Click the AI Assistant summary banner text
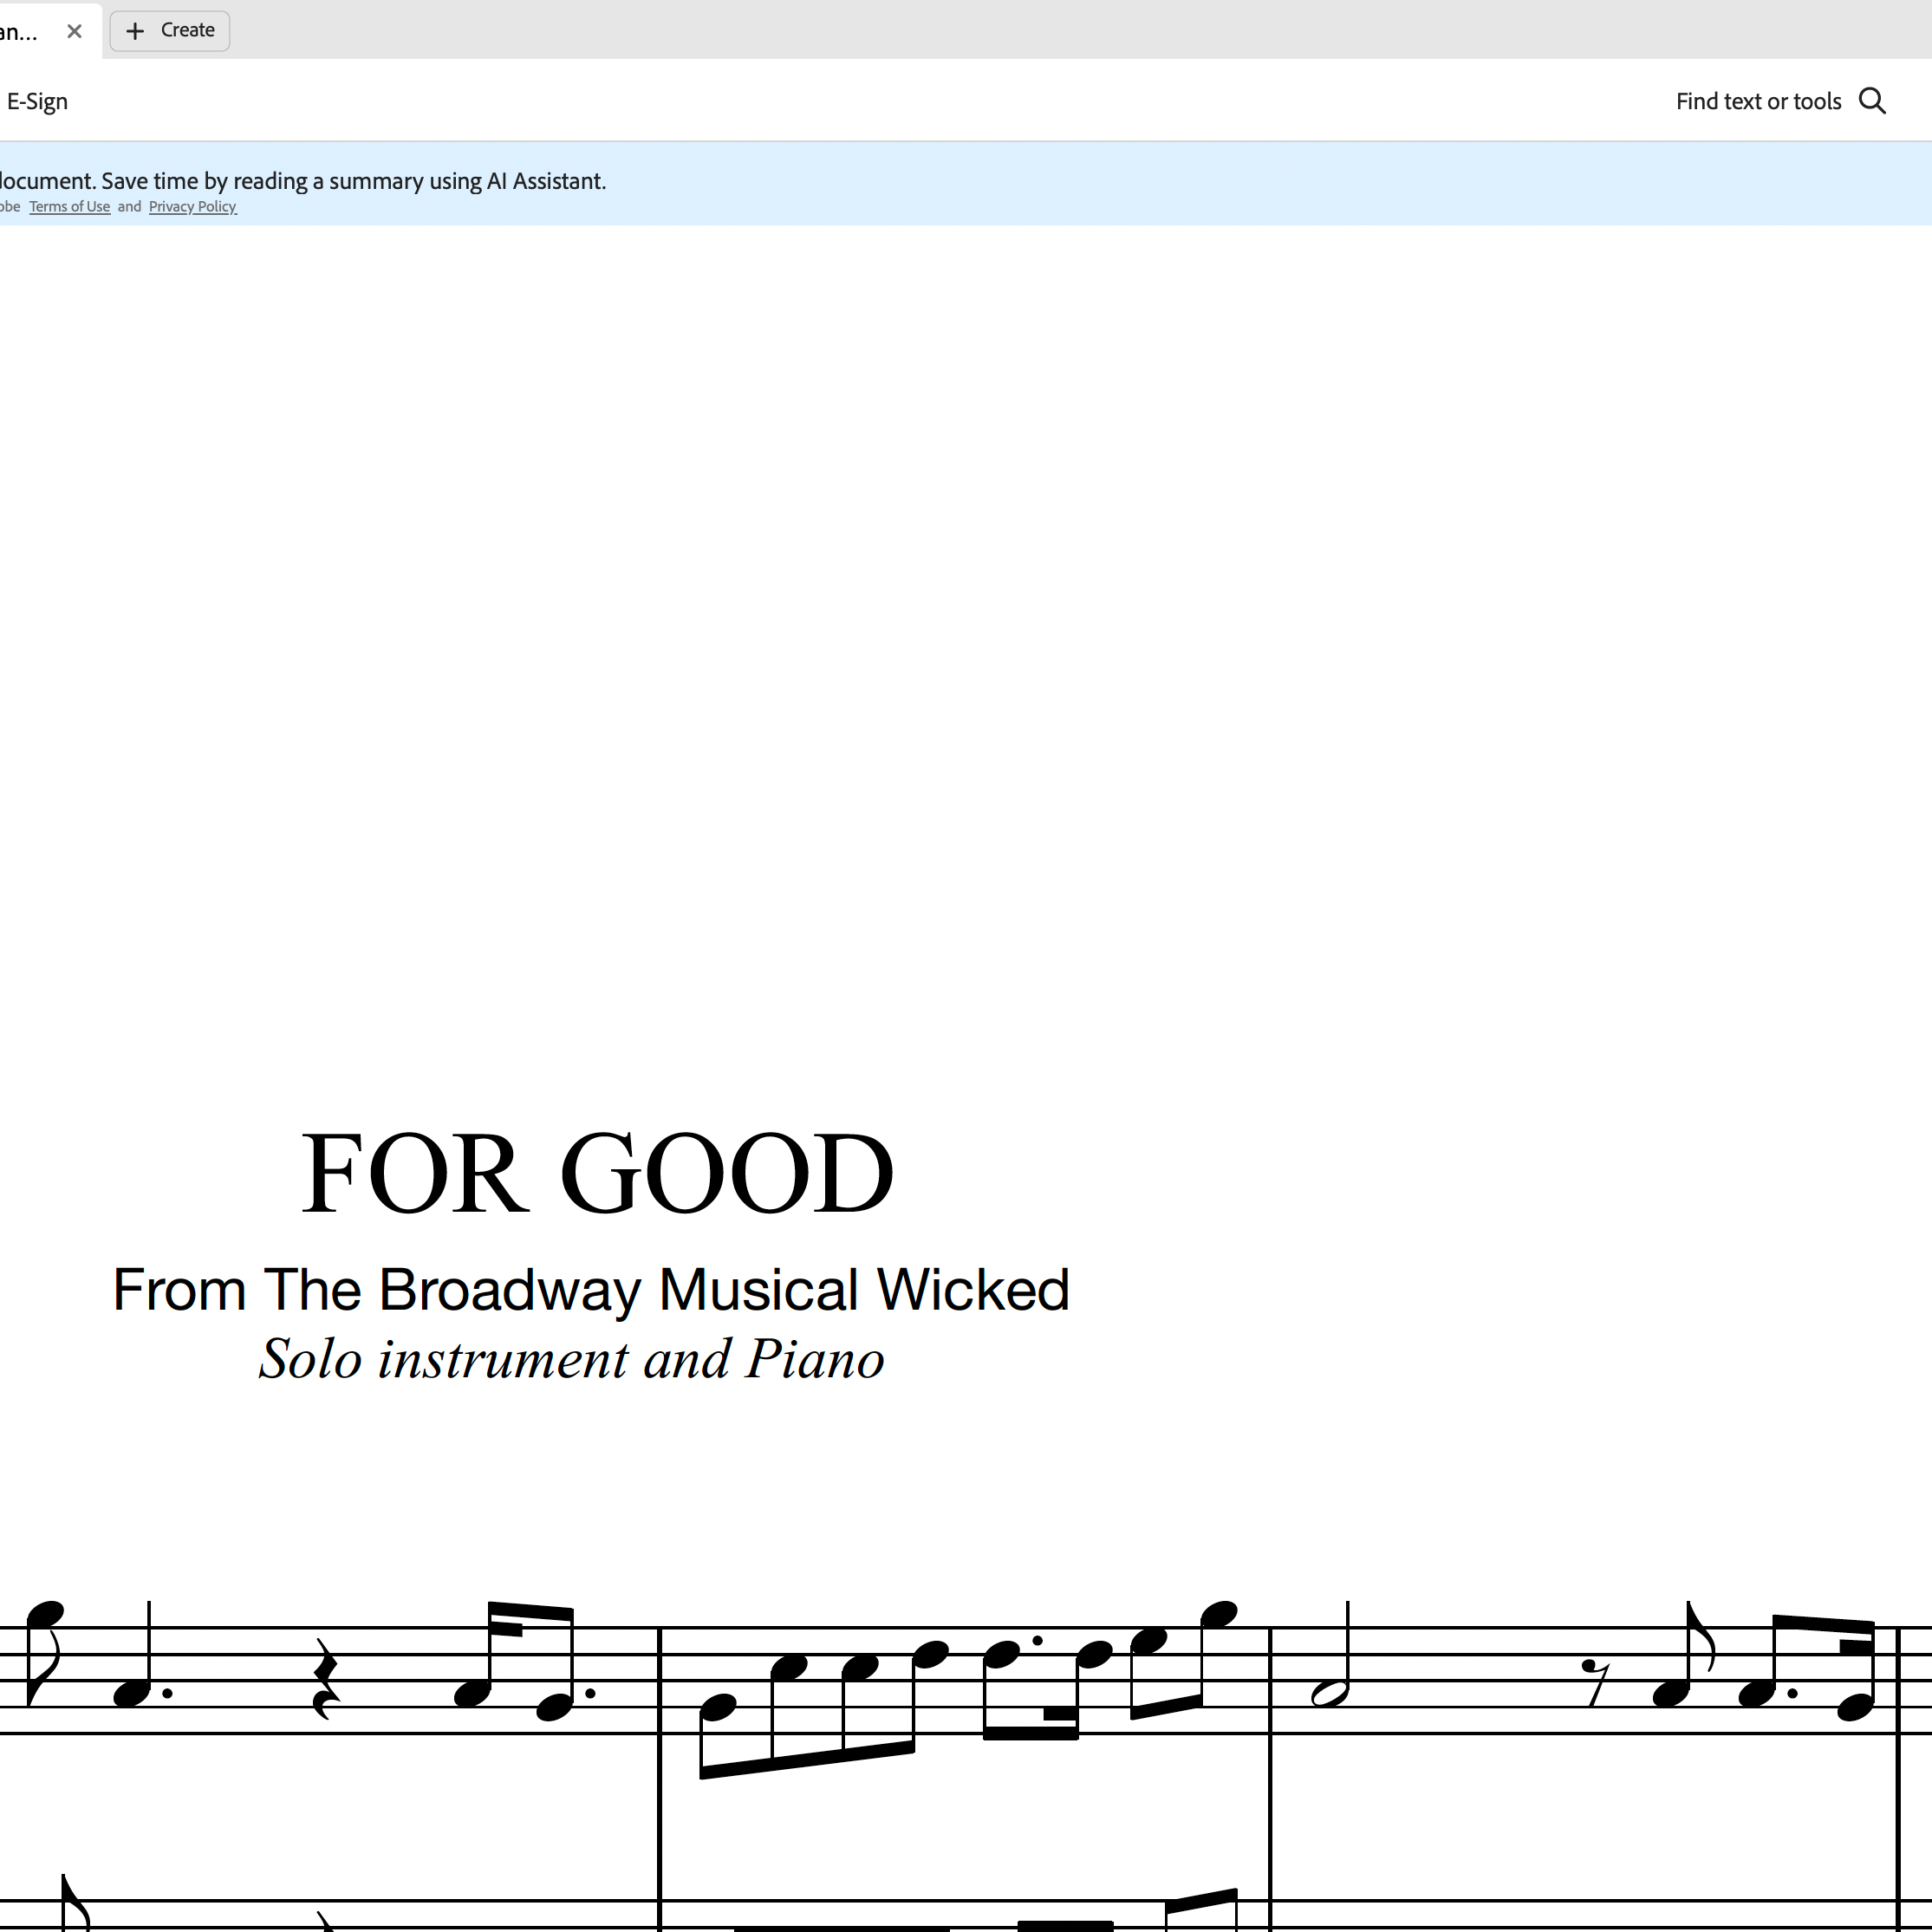 point(303,181)
